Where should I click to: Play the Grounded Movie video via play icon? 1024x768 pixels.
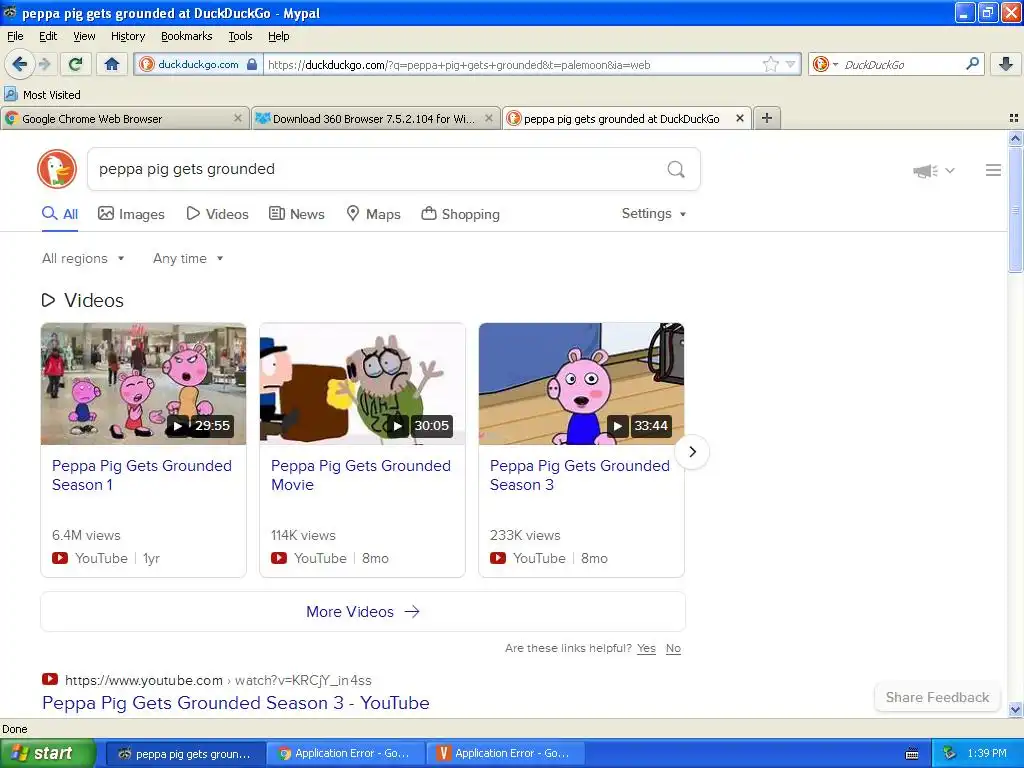(397, 426)
